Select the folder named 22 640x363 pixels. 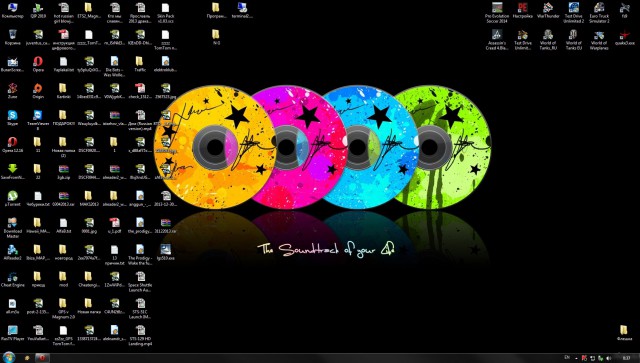pos(38,172)
